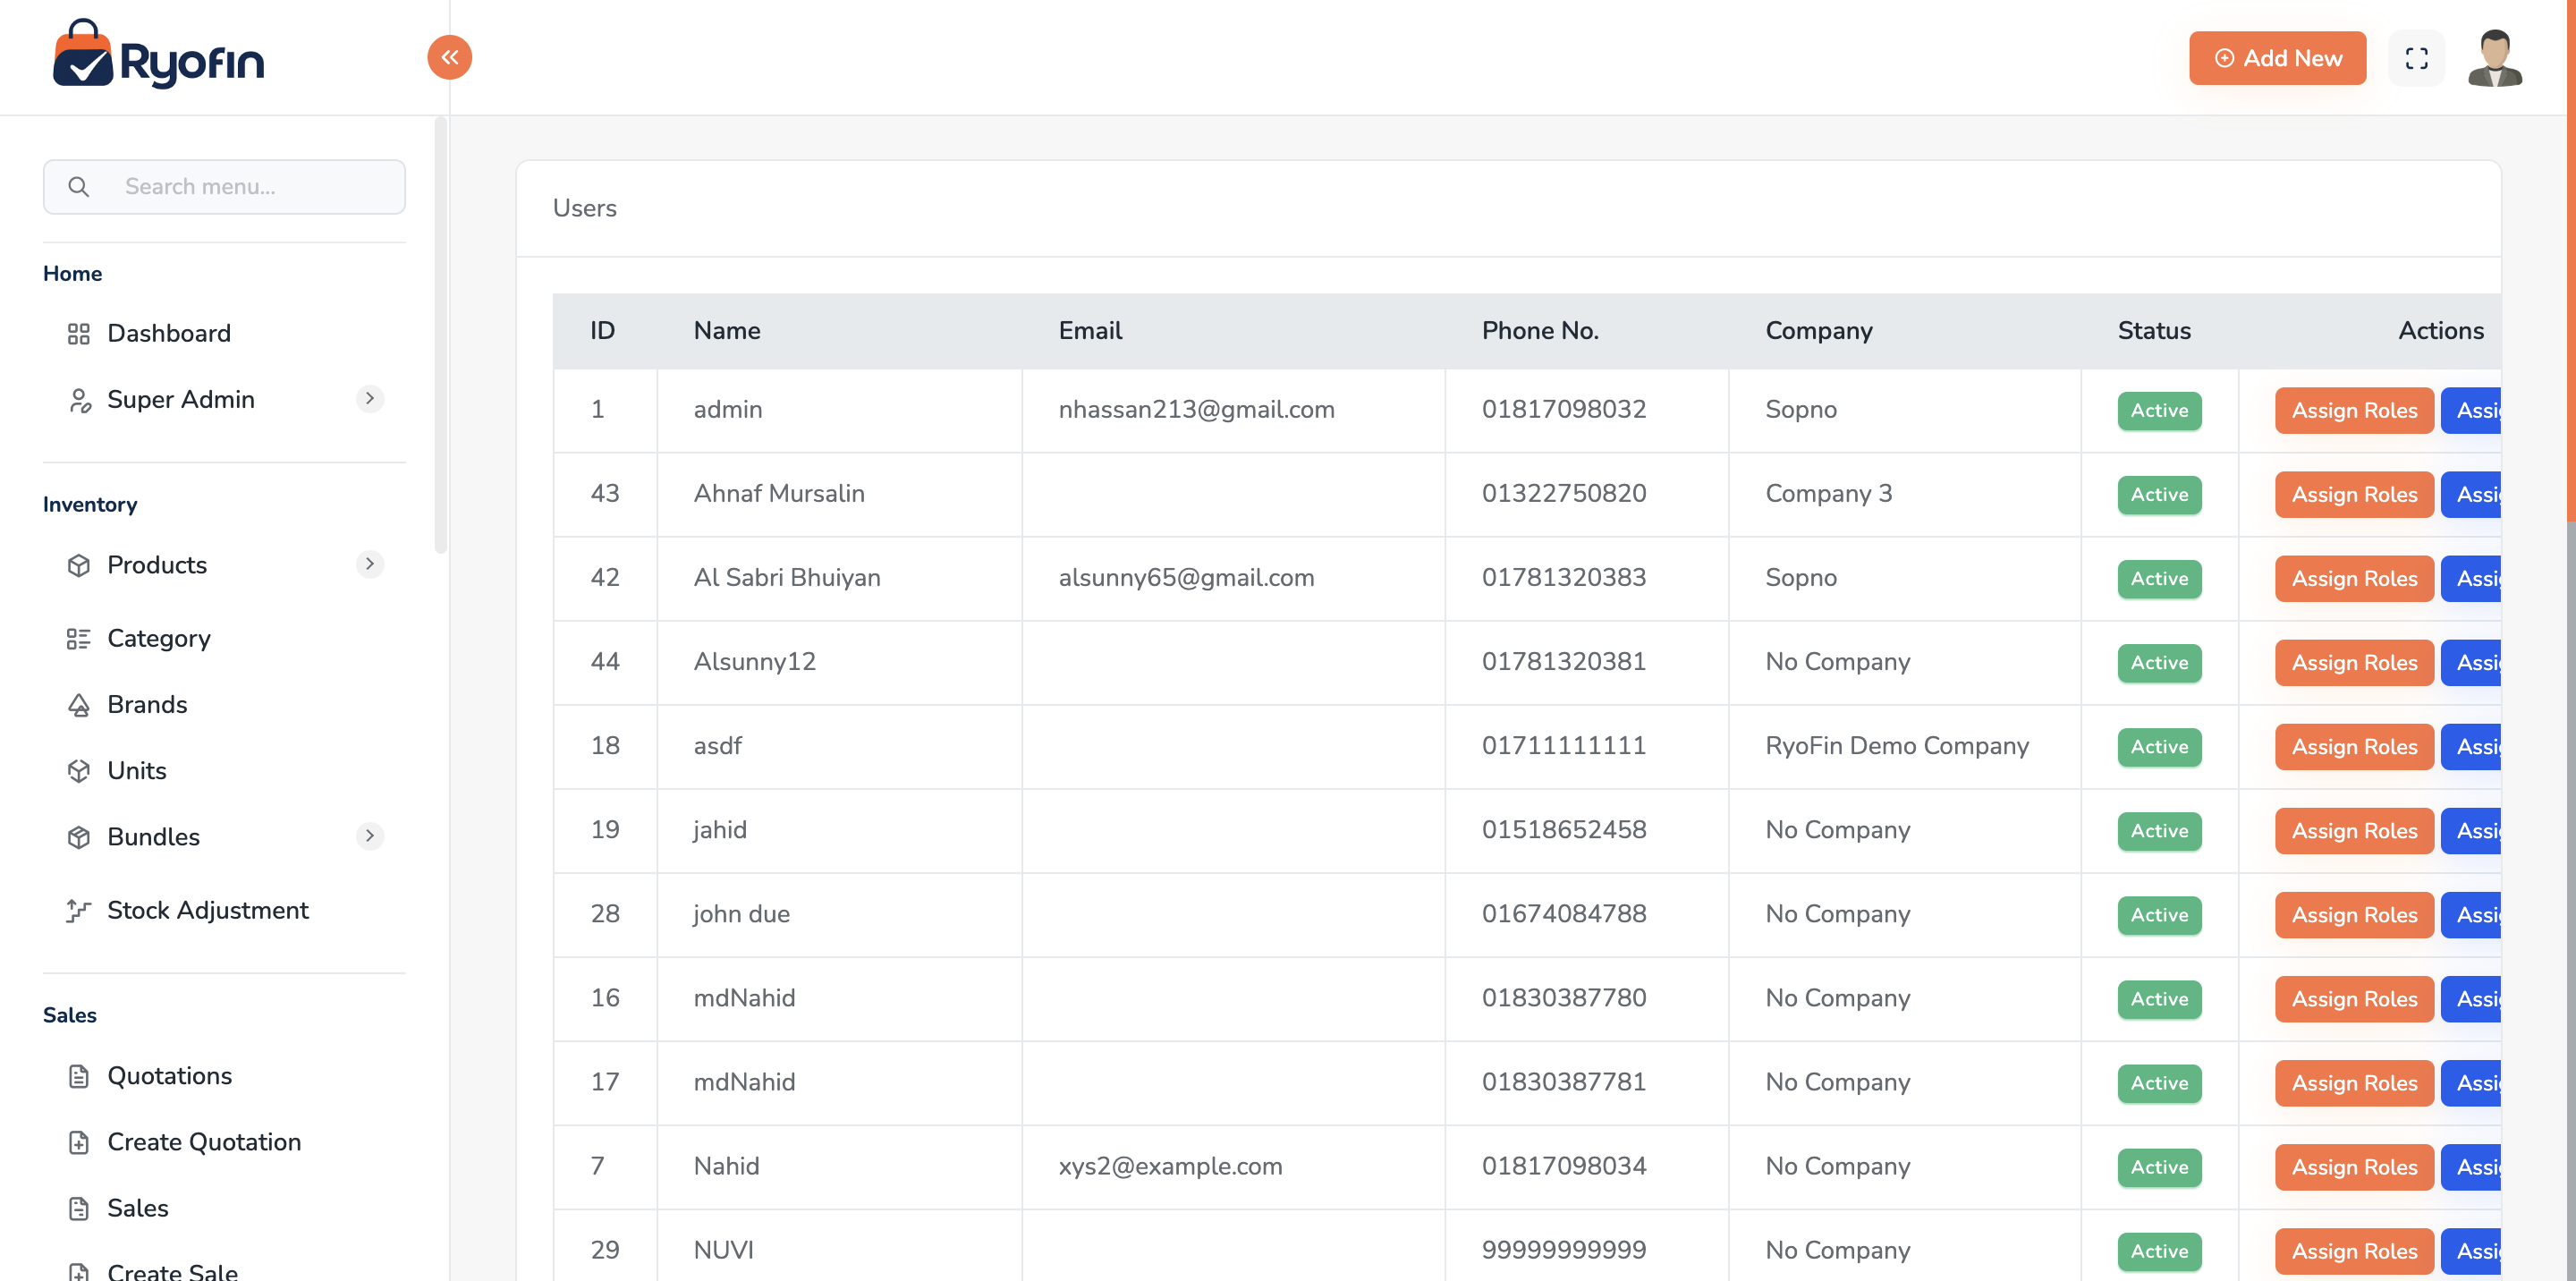
Task: Assign Roles for Ahnaf Mursalin
Action: [x=2354, y=495]
